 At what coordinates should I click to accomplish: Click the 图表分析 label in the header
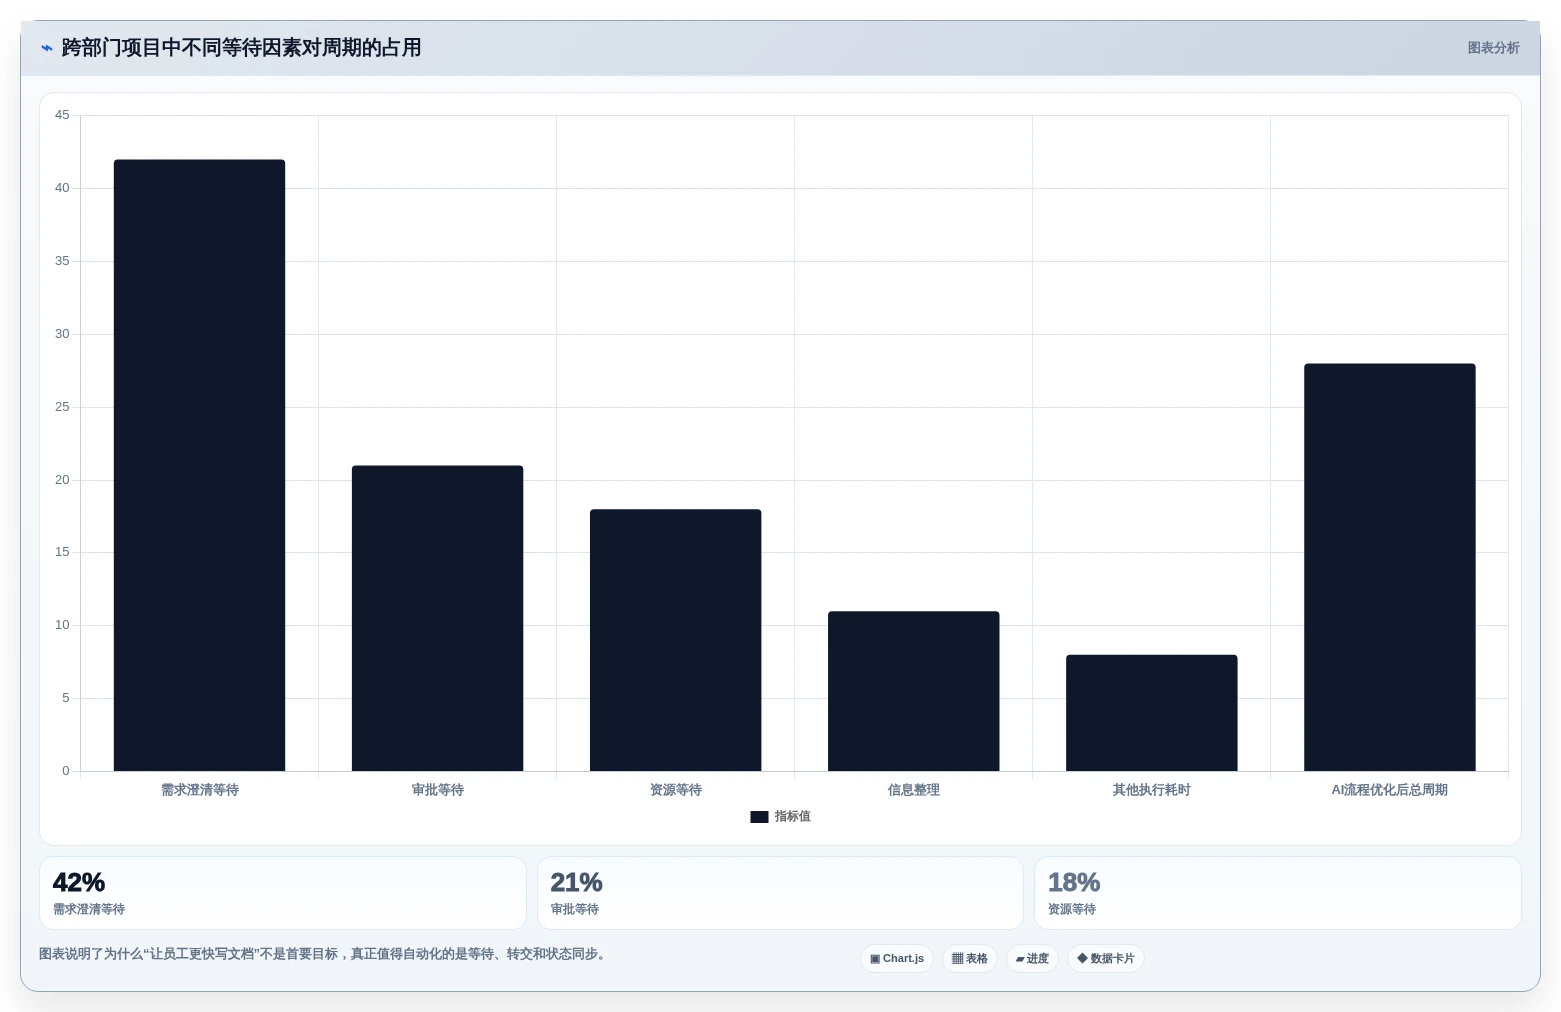[1493, 48]
